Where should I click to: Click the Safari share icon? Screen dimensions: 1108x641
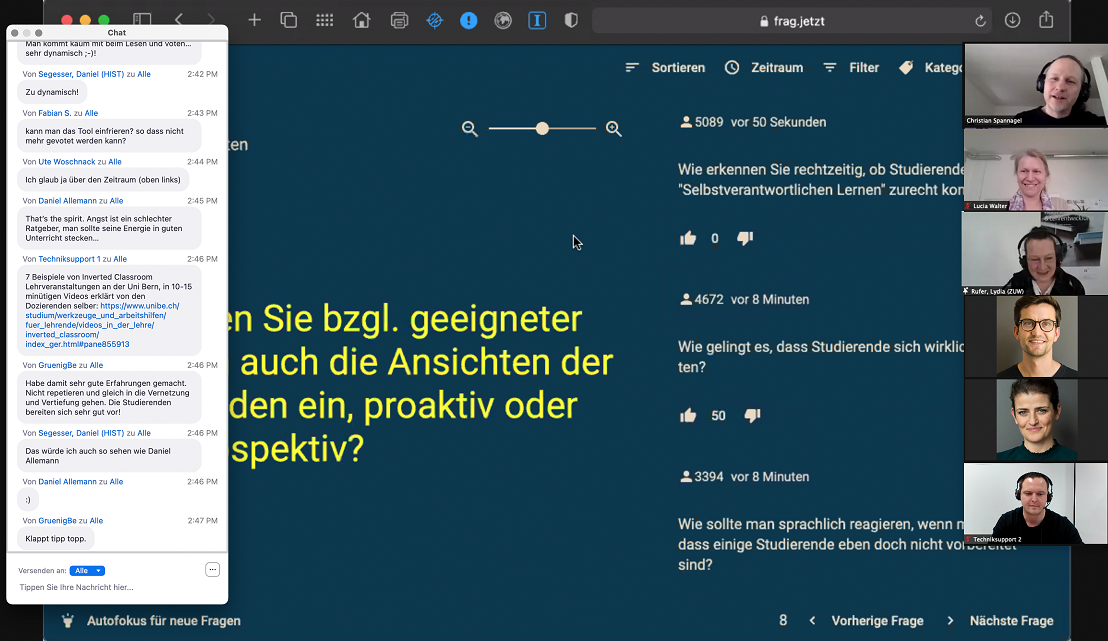(1046, 20)
